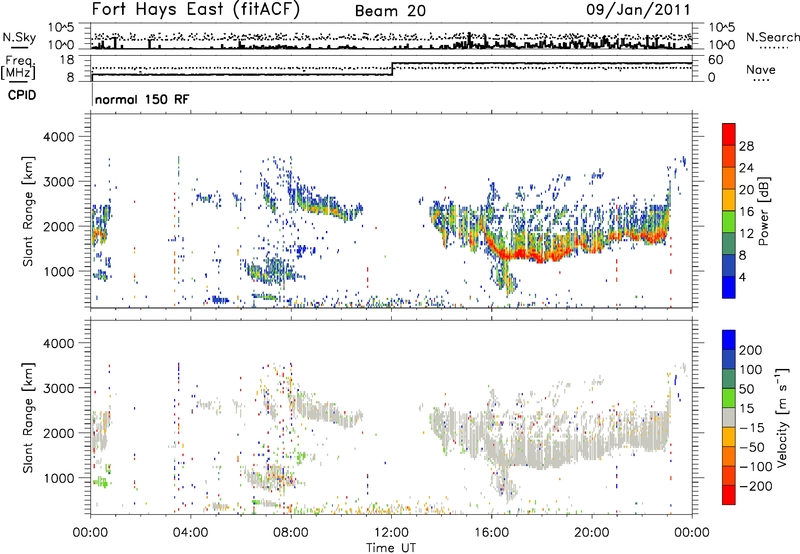Click the date '09/Jan/2011'
The height and width of the screenshot is (554, 800).
(638, 10)
